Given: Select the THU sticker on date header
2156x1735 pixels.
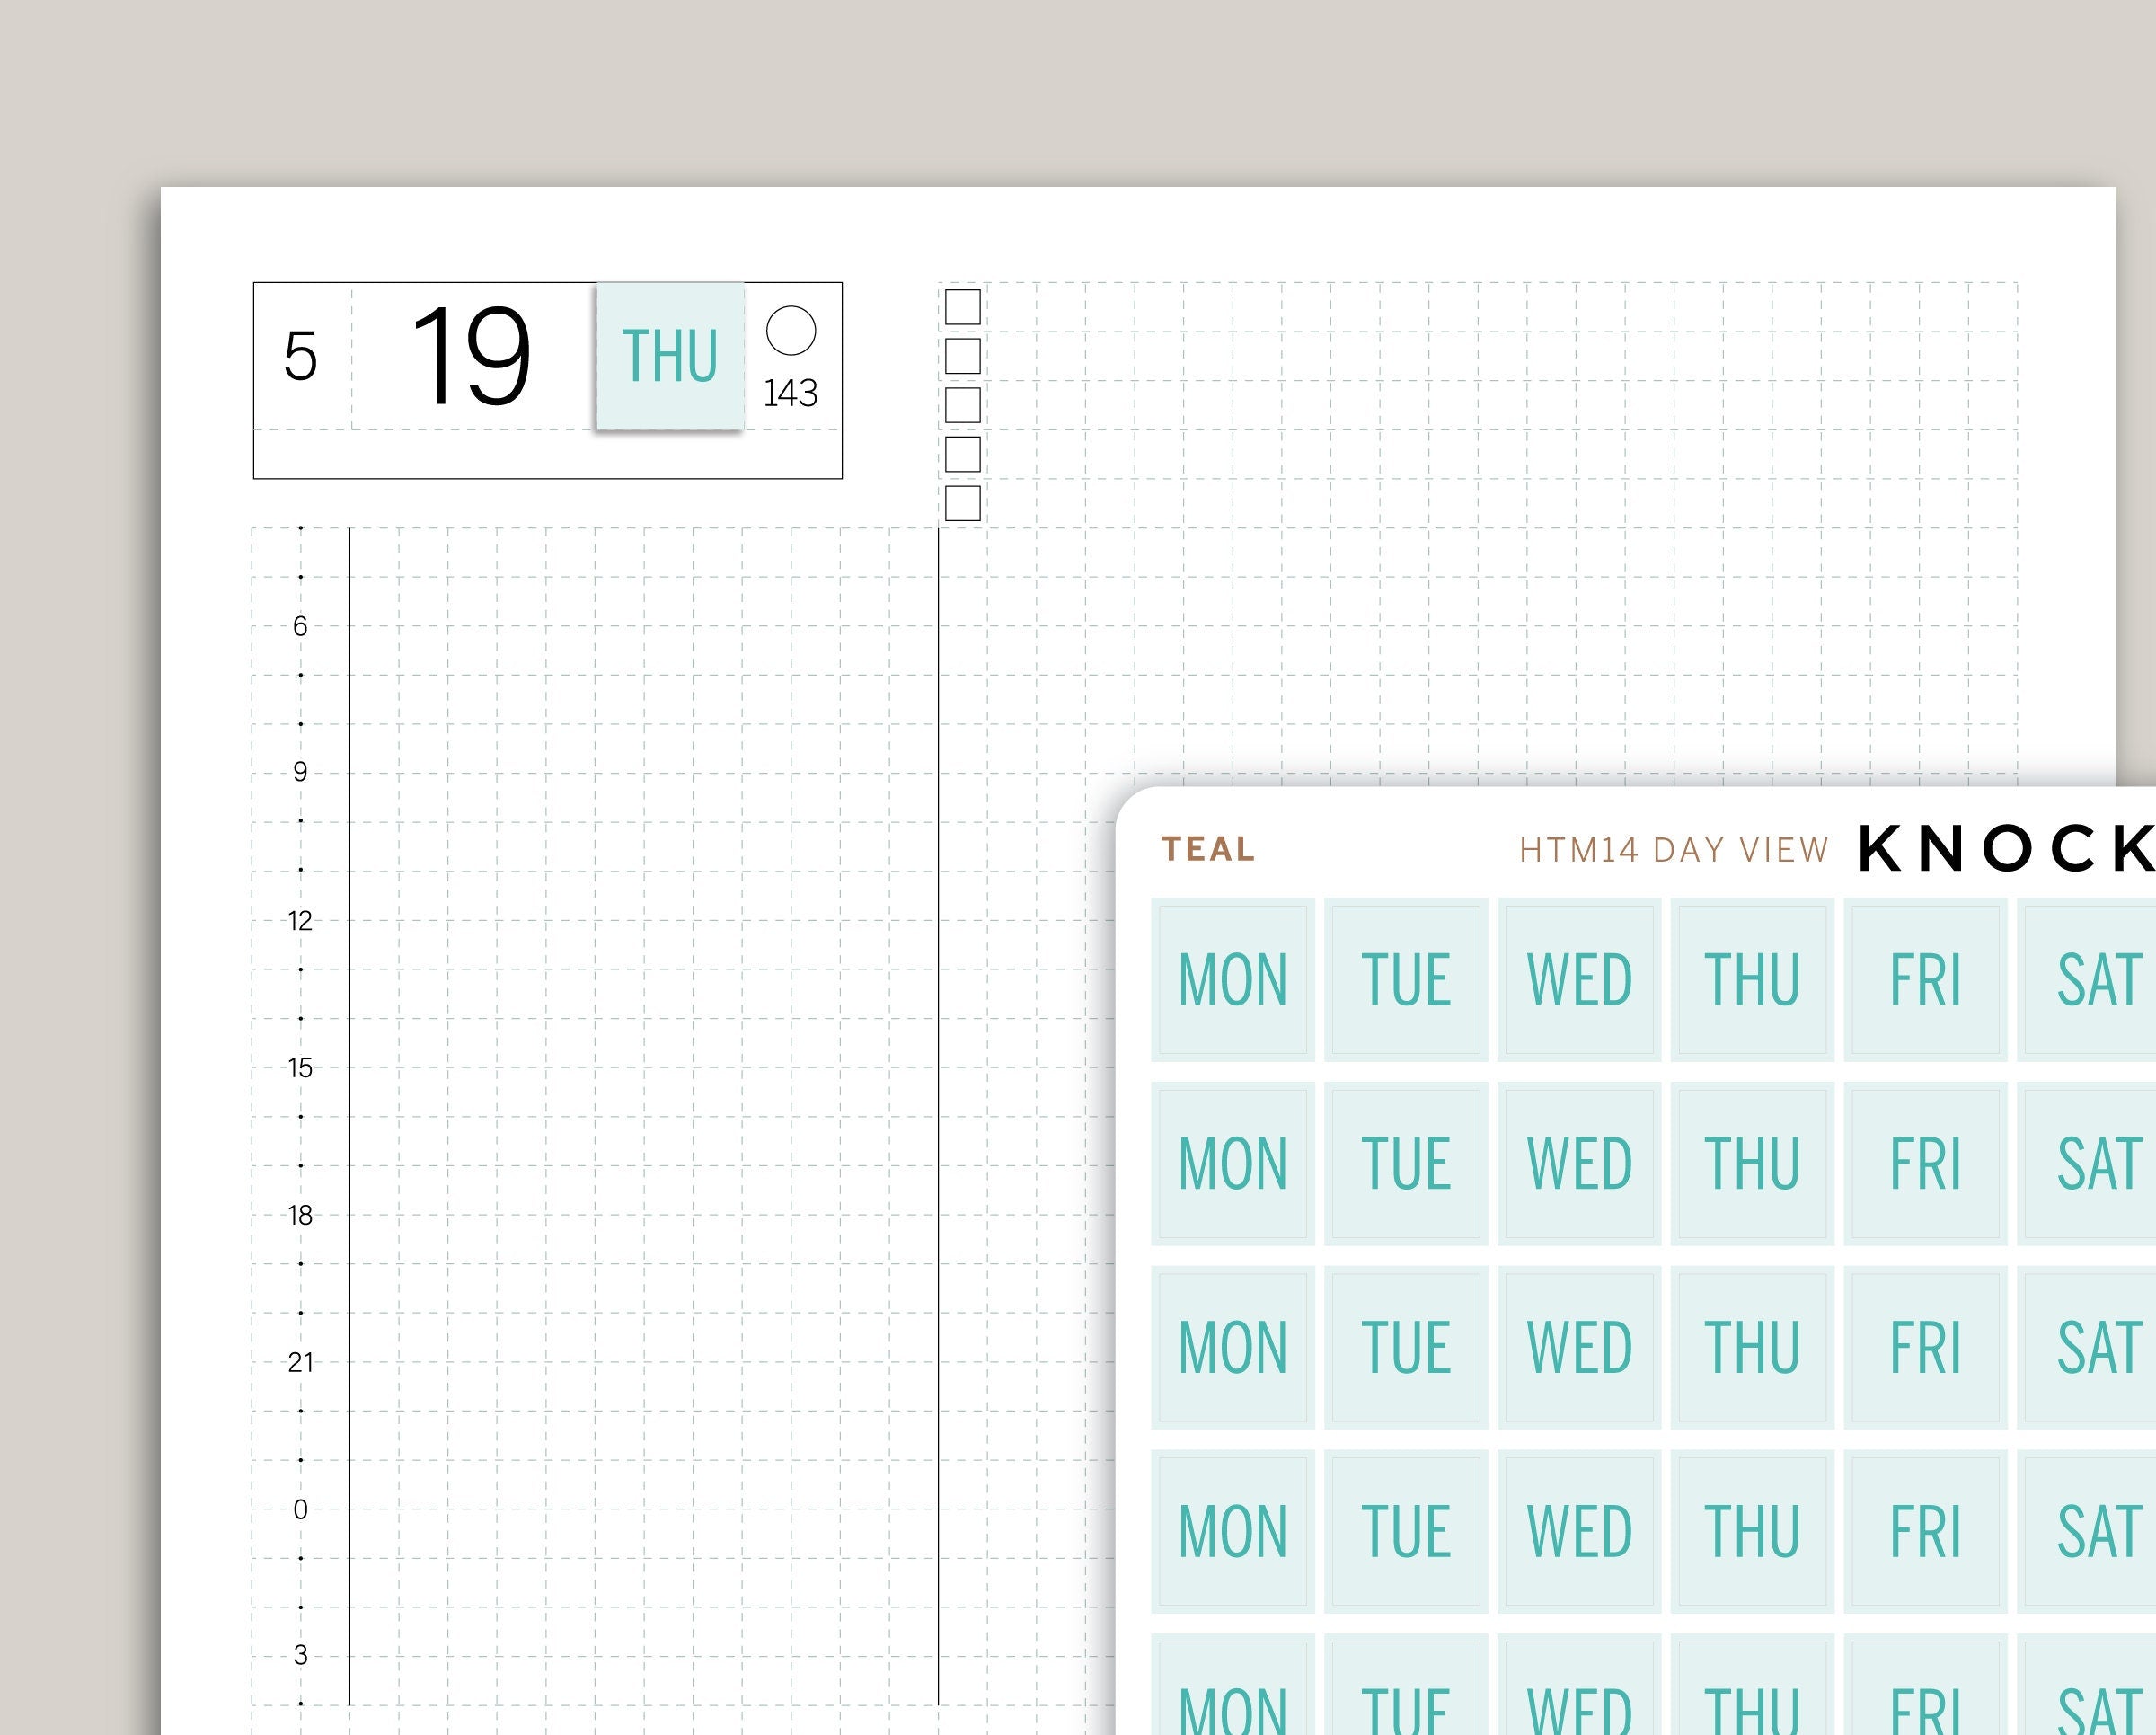Looking at the screenshot, I should tap(670, 356).
